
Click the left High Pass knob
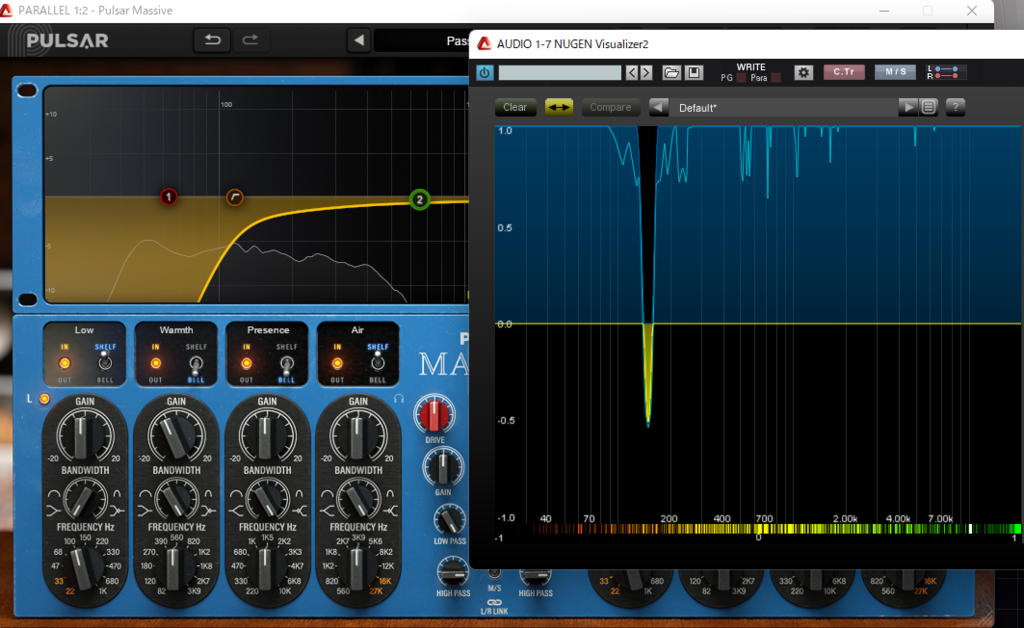click(453, 572)
